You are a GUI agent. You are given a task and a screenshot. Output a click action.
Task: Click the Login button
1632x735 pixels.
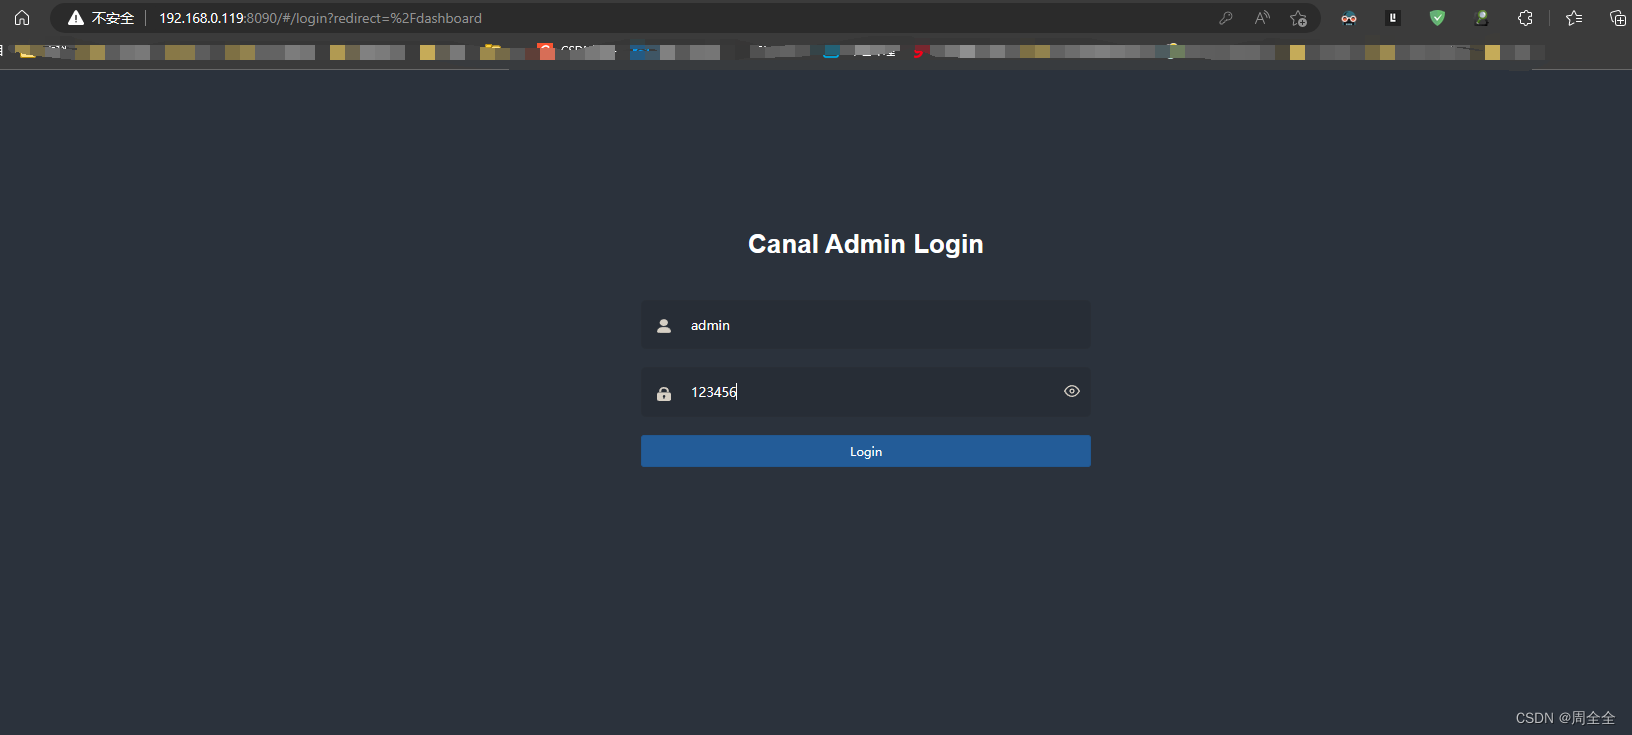(x=865, y=451)
